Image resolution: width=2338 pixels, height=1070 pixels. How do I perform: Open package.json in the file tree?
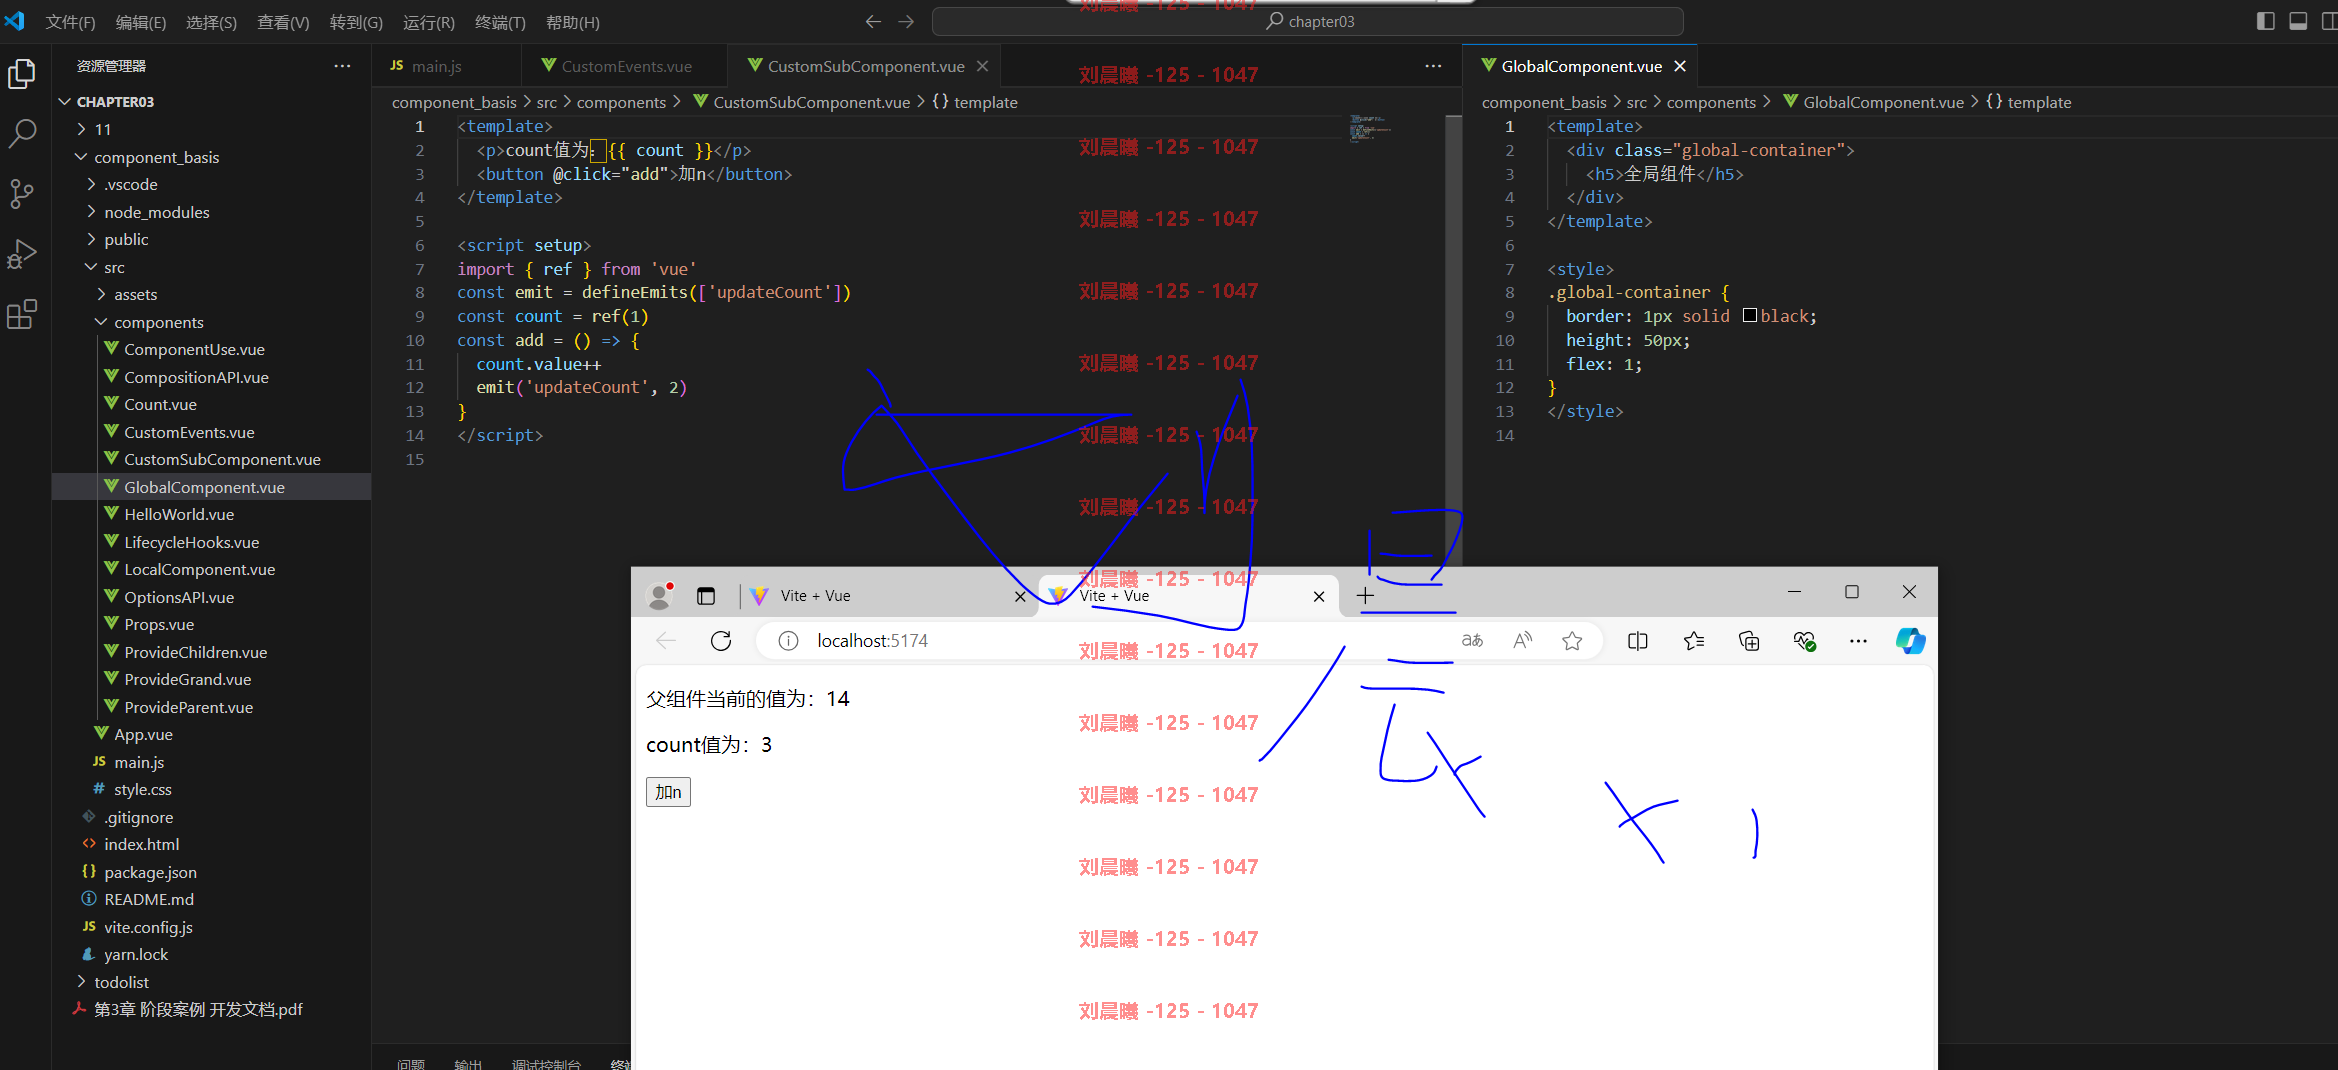tap(150, 872)
